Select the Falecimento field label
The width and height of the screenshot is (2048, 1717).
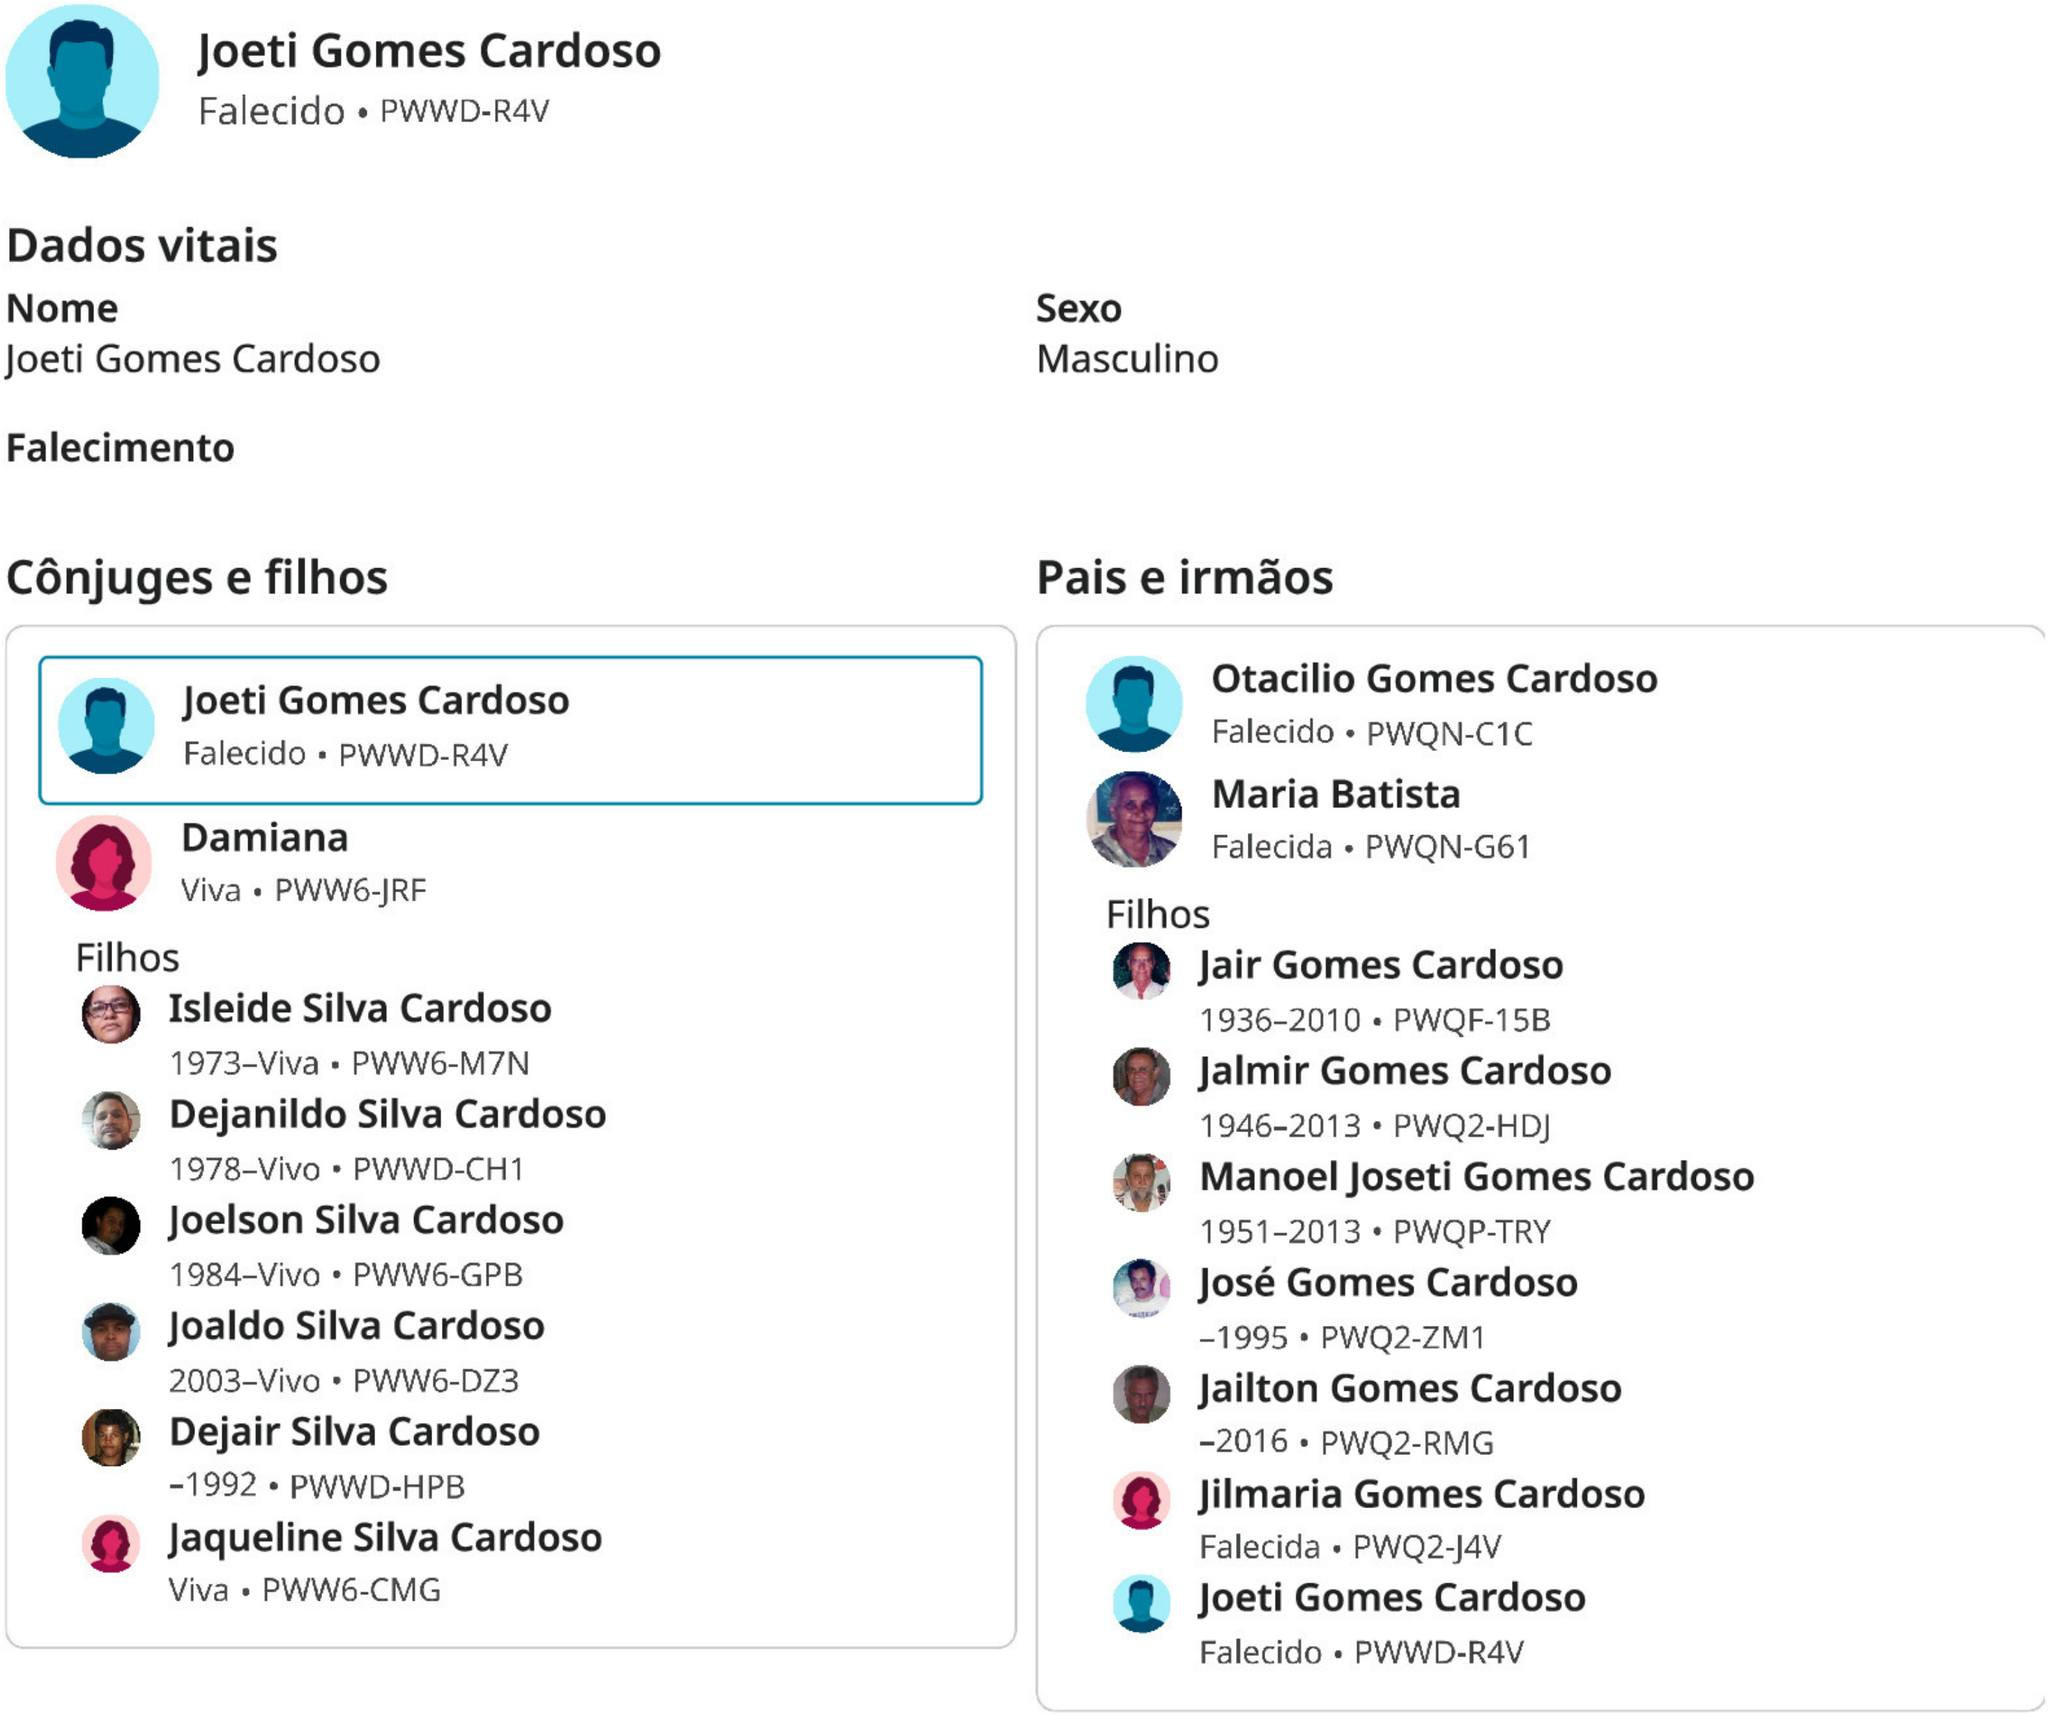[120, 448]
